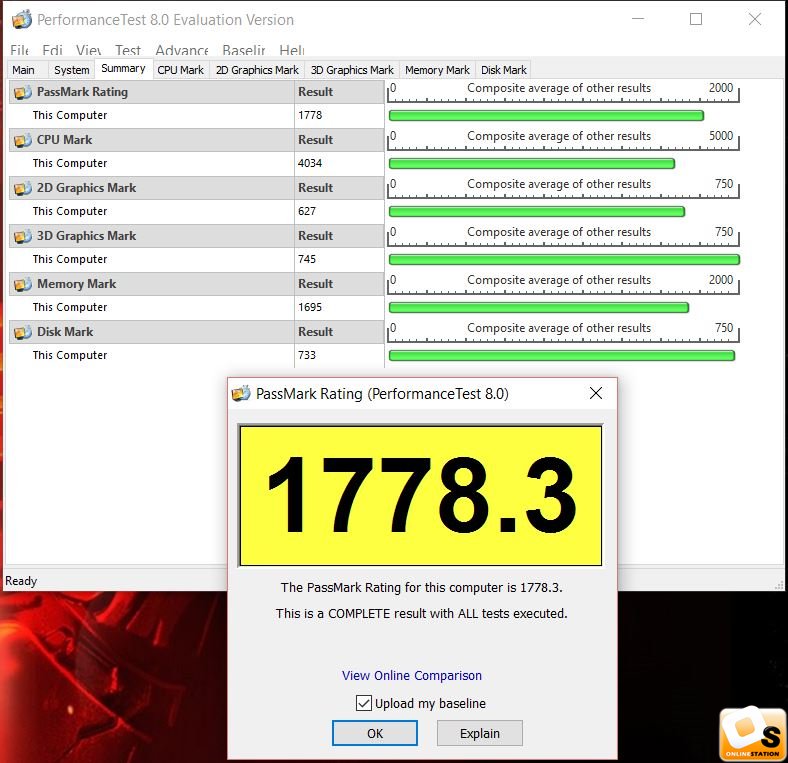Viewport: 788px width, 763px height.
Task: Click the PassMark Rating green result bar
Action: (546, 116)
